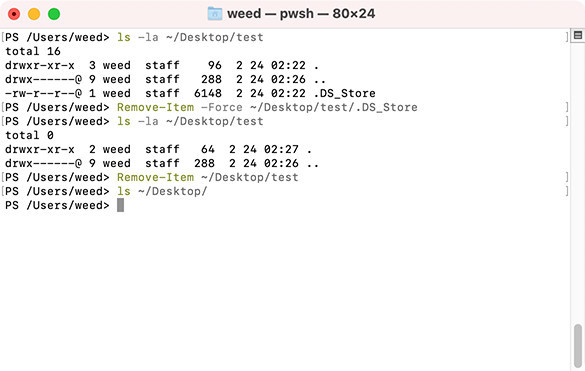Click the 6148 file size value
The width and height of the screenshot is (585, 371).
pos(208,93)
